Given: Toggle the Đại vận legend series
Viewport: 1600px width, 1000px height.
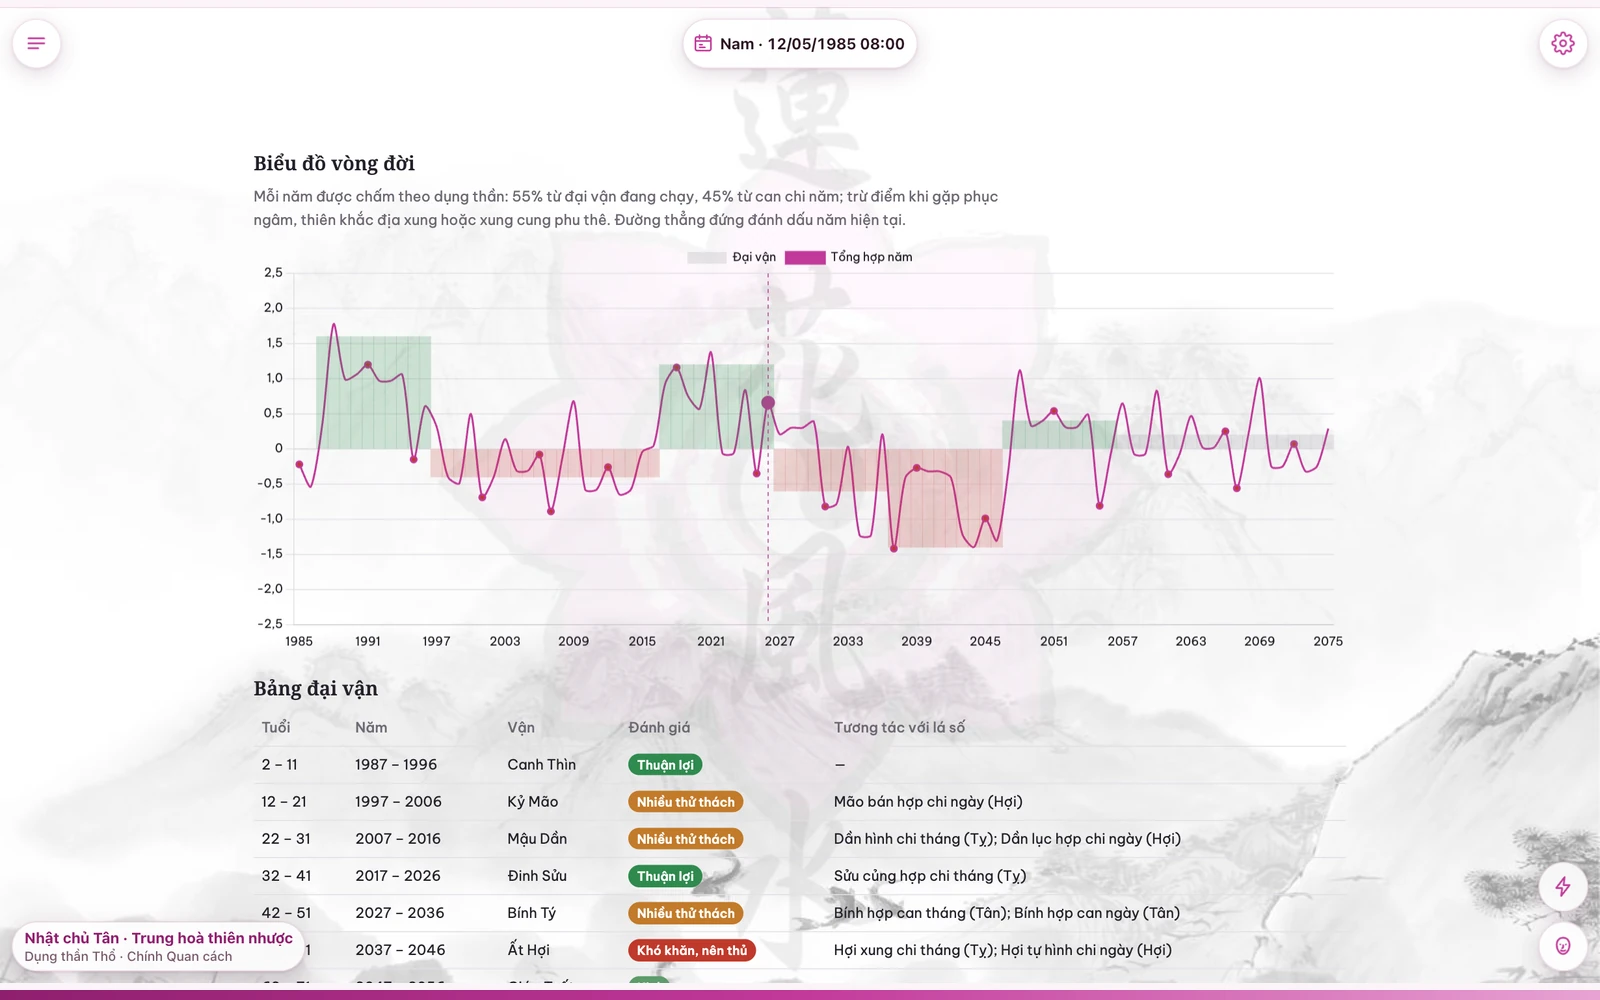Looking at the screenshot, I should [732, 257].
